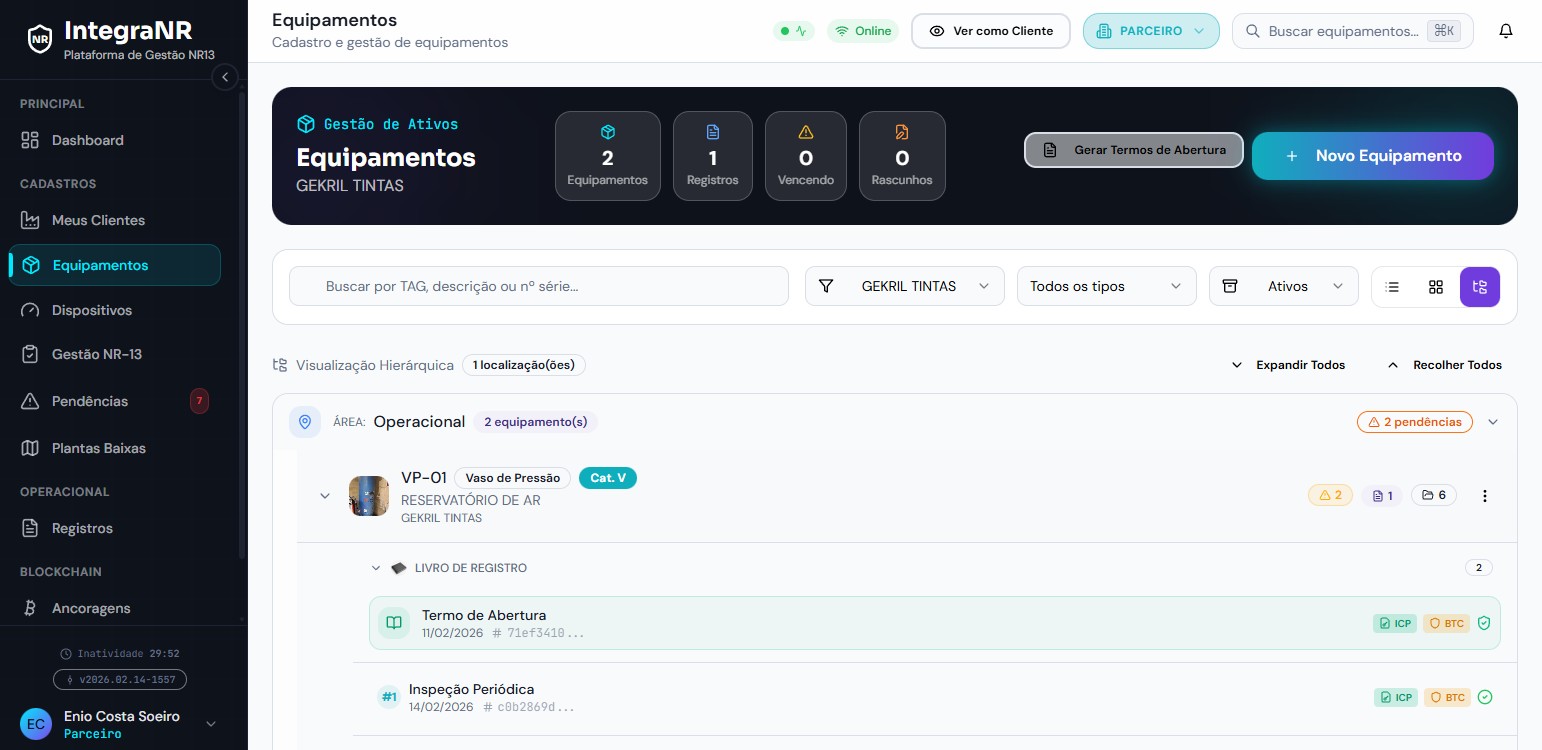Open Meus Clientes in sidebar
The image size is (1542, 750).
[x=115, y=220]
